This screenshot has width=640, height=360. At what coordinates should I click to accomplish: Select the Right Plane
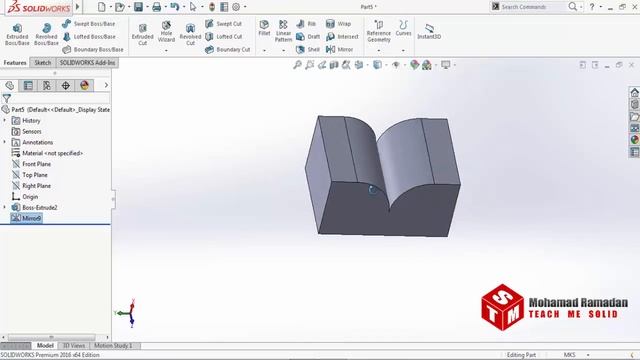coord(31,186)
